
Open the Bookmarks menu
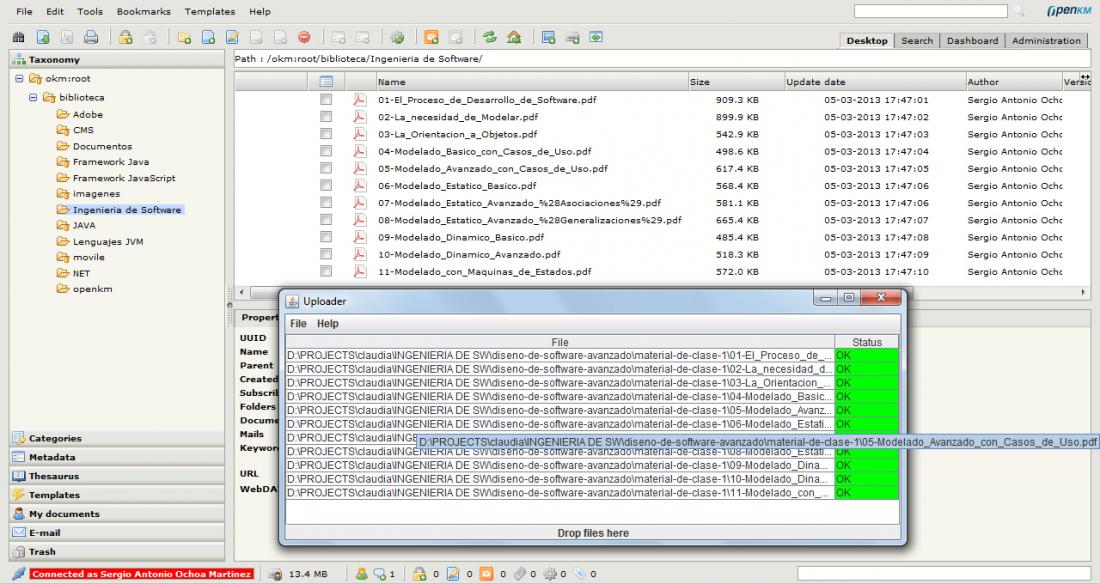[144, 11]
